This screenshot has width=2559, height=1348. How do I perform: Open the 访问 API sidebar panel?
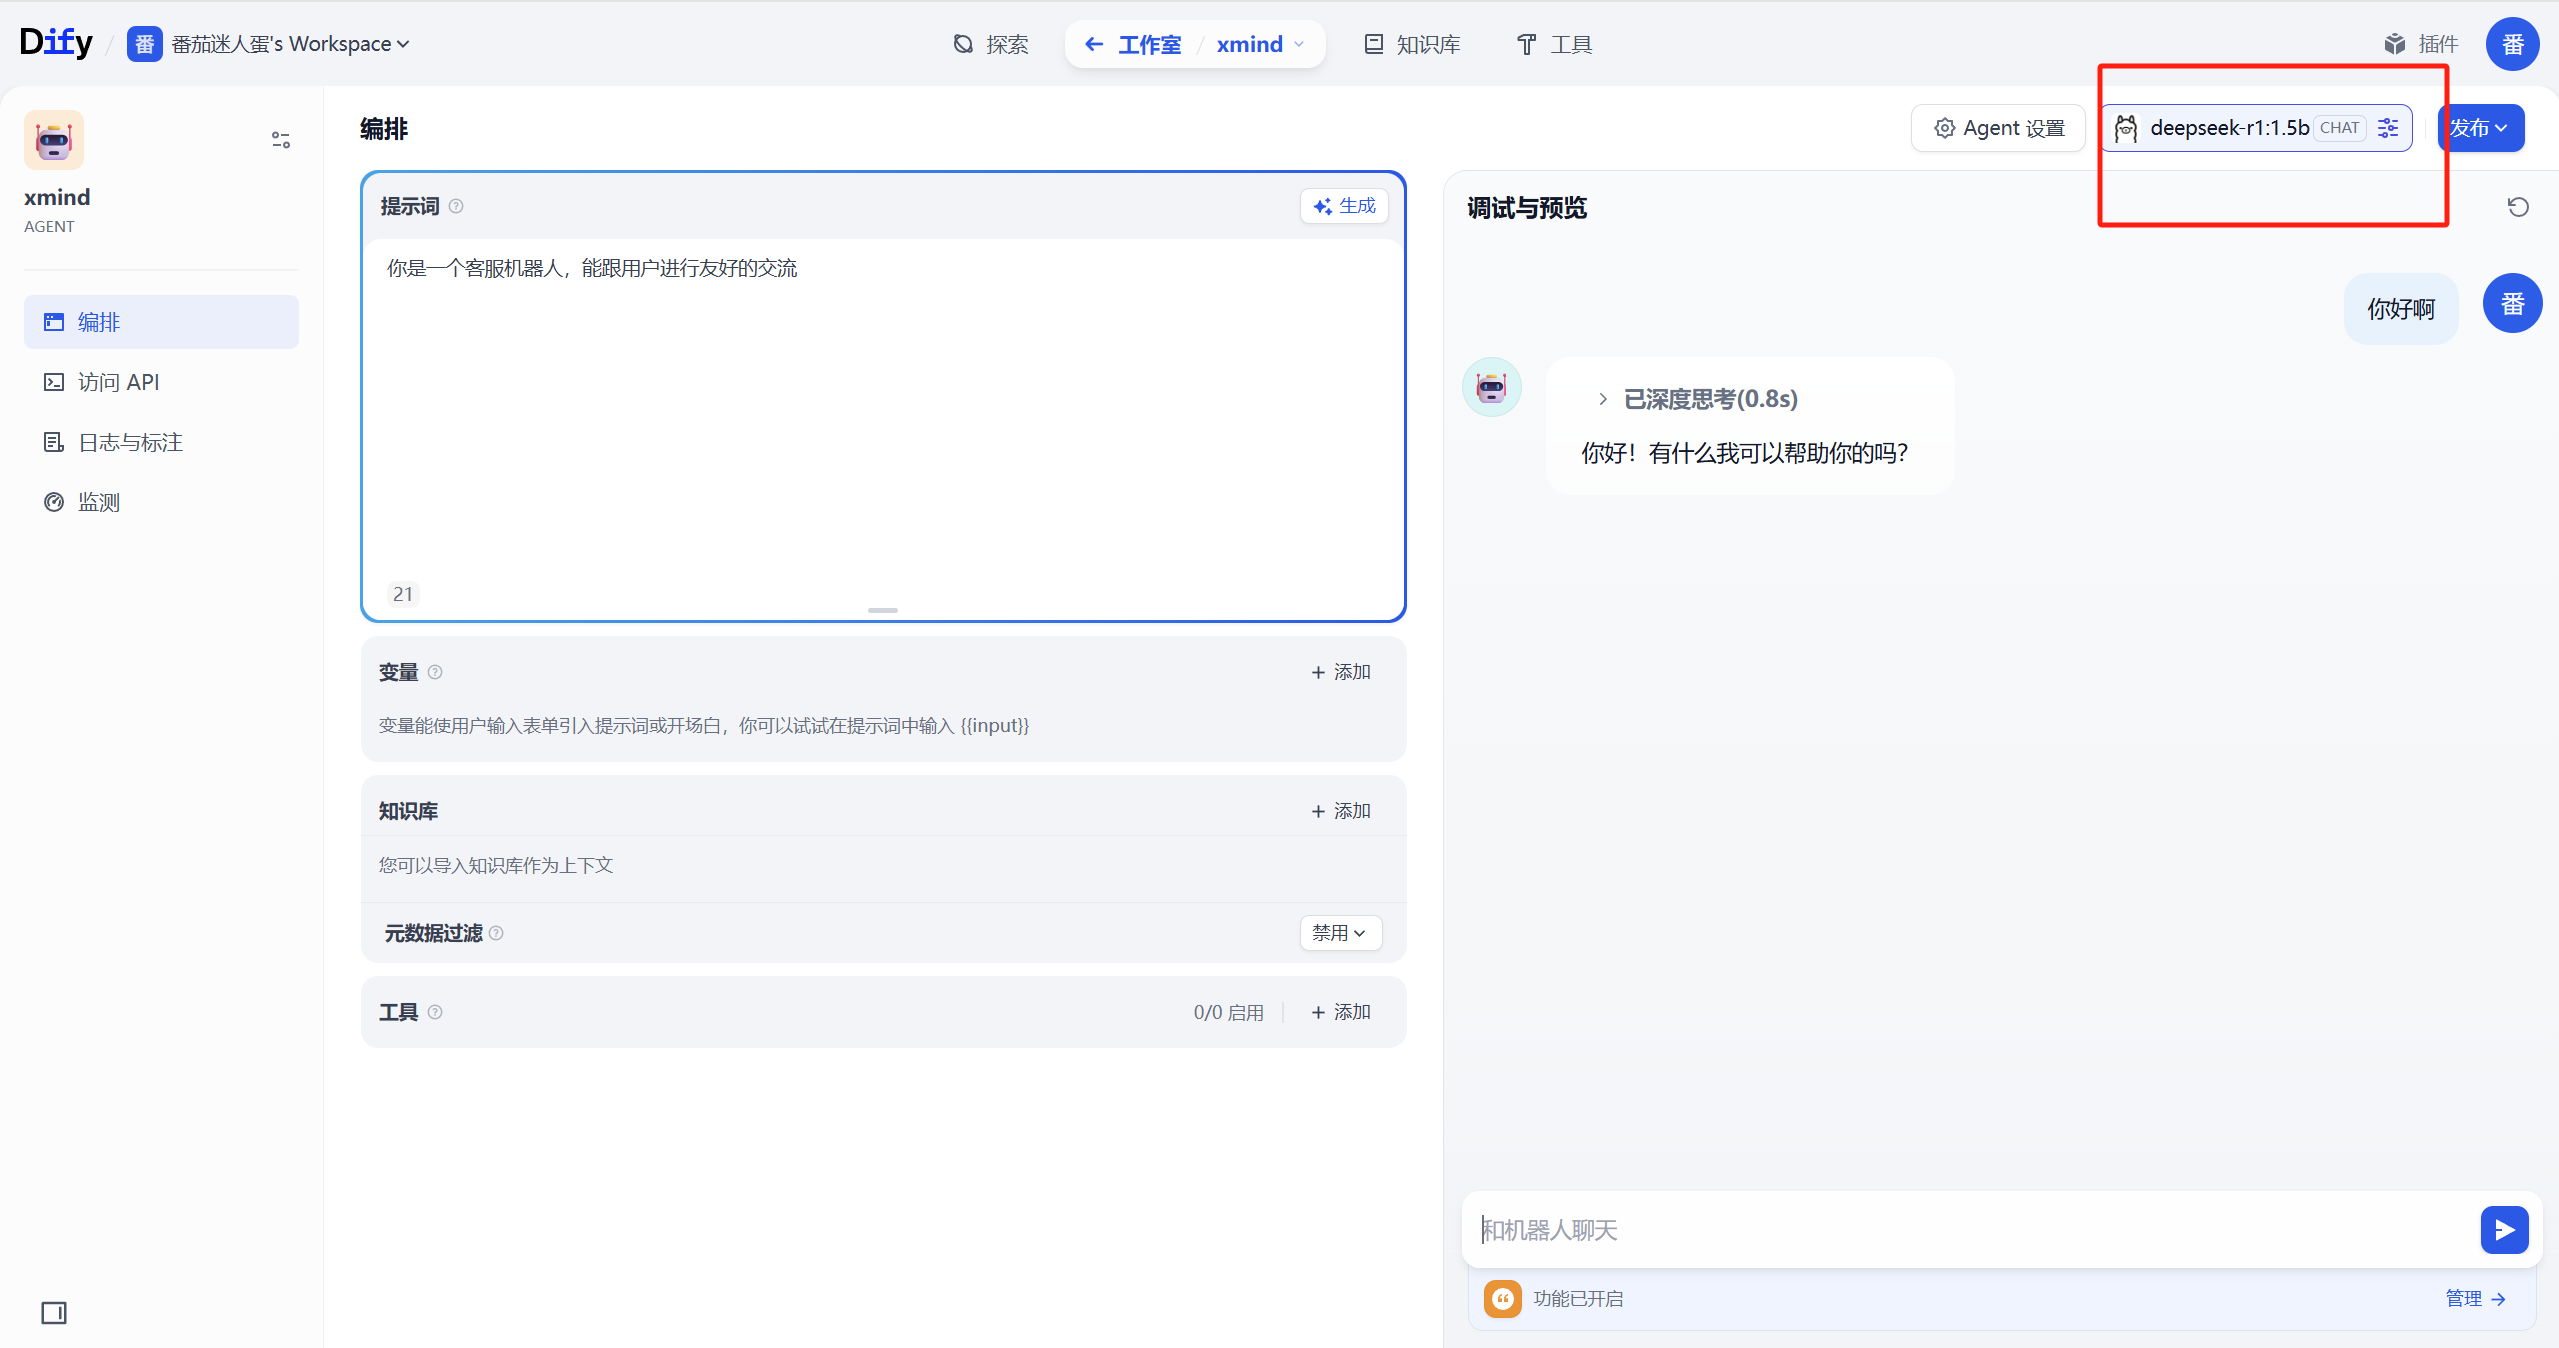point(118,381)
